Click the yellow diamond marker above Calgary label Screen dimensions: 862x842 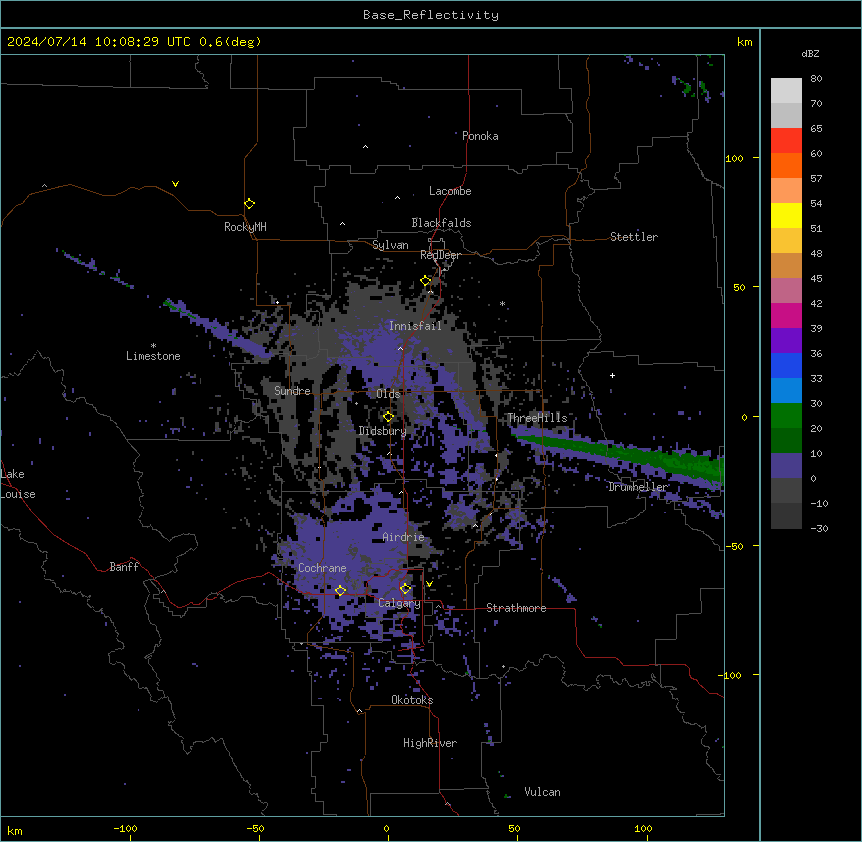tap(405, 589)
